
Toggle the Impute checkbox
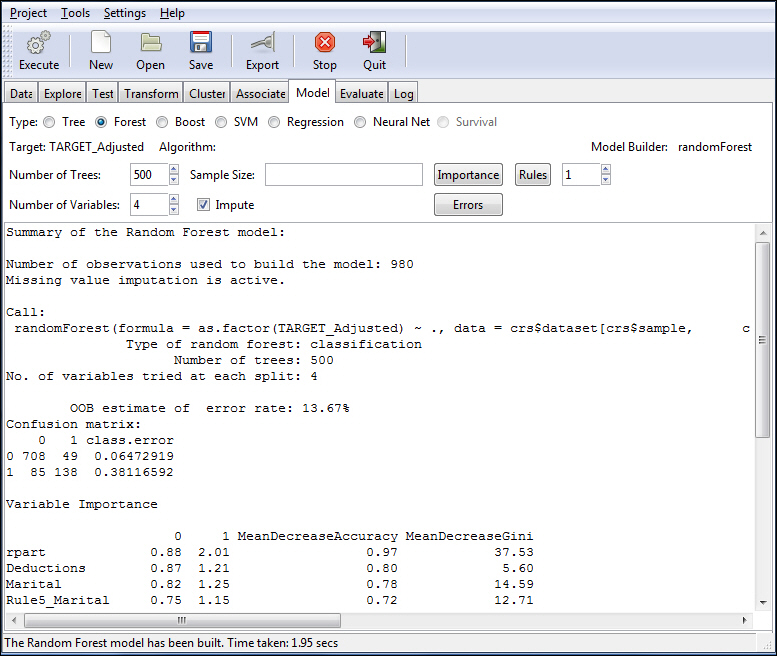[x=203, y=205]
